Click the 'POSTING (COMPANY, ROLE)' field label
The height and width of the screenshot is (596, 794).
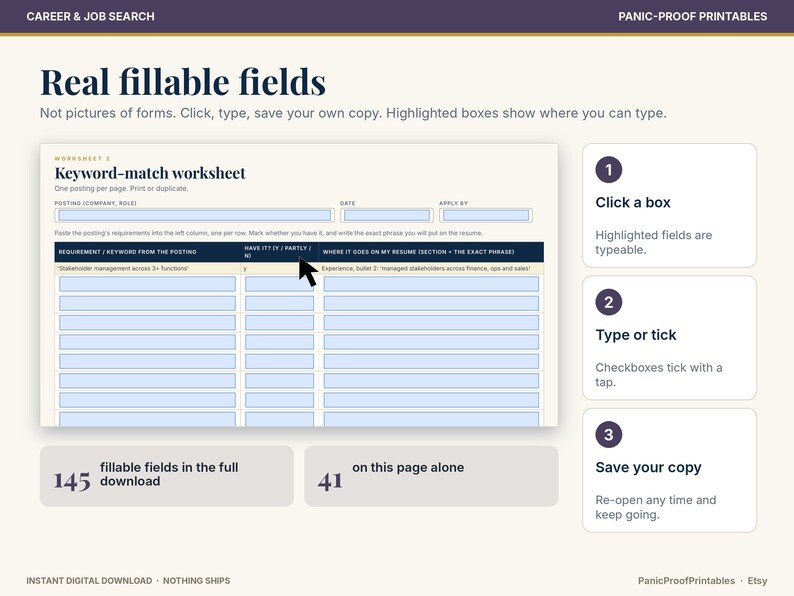pyautogui.click(x=95, y=203)
